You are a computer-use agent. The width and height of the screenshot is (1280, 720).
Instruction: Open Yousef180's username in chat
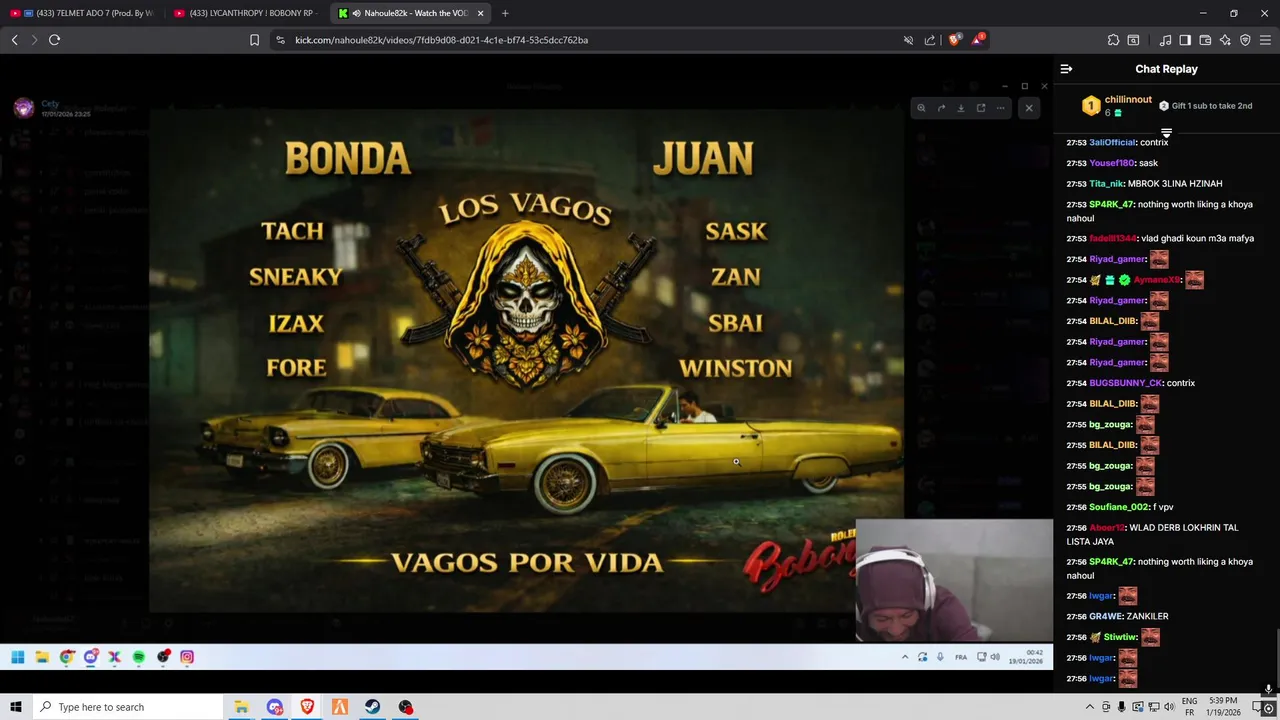pyautogui.click(x=1112, y=163)
